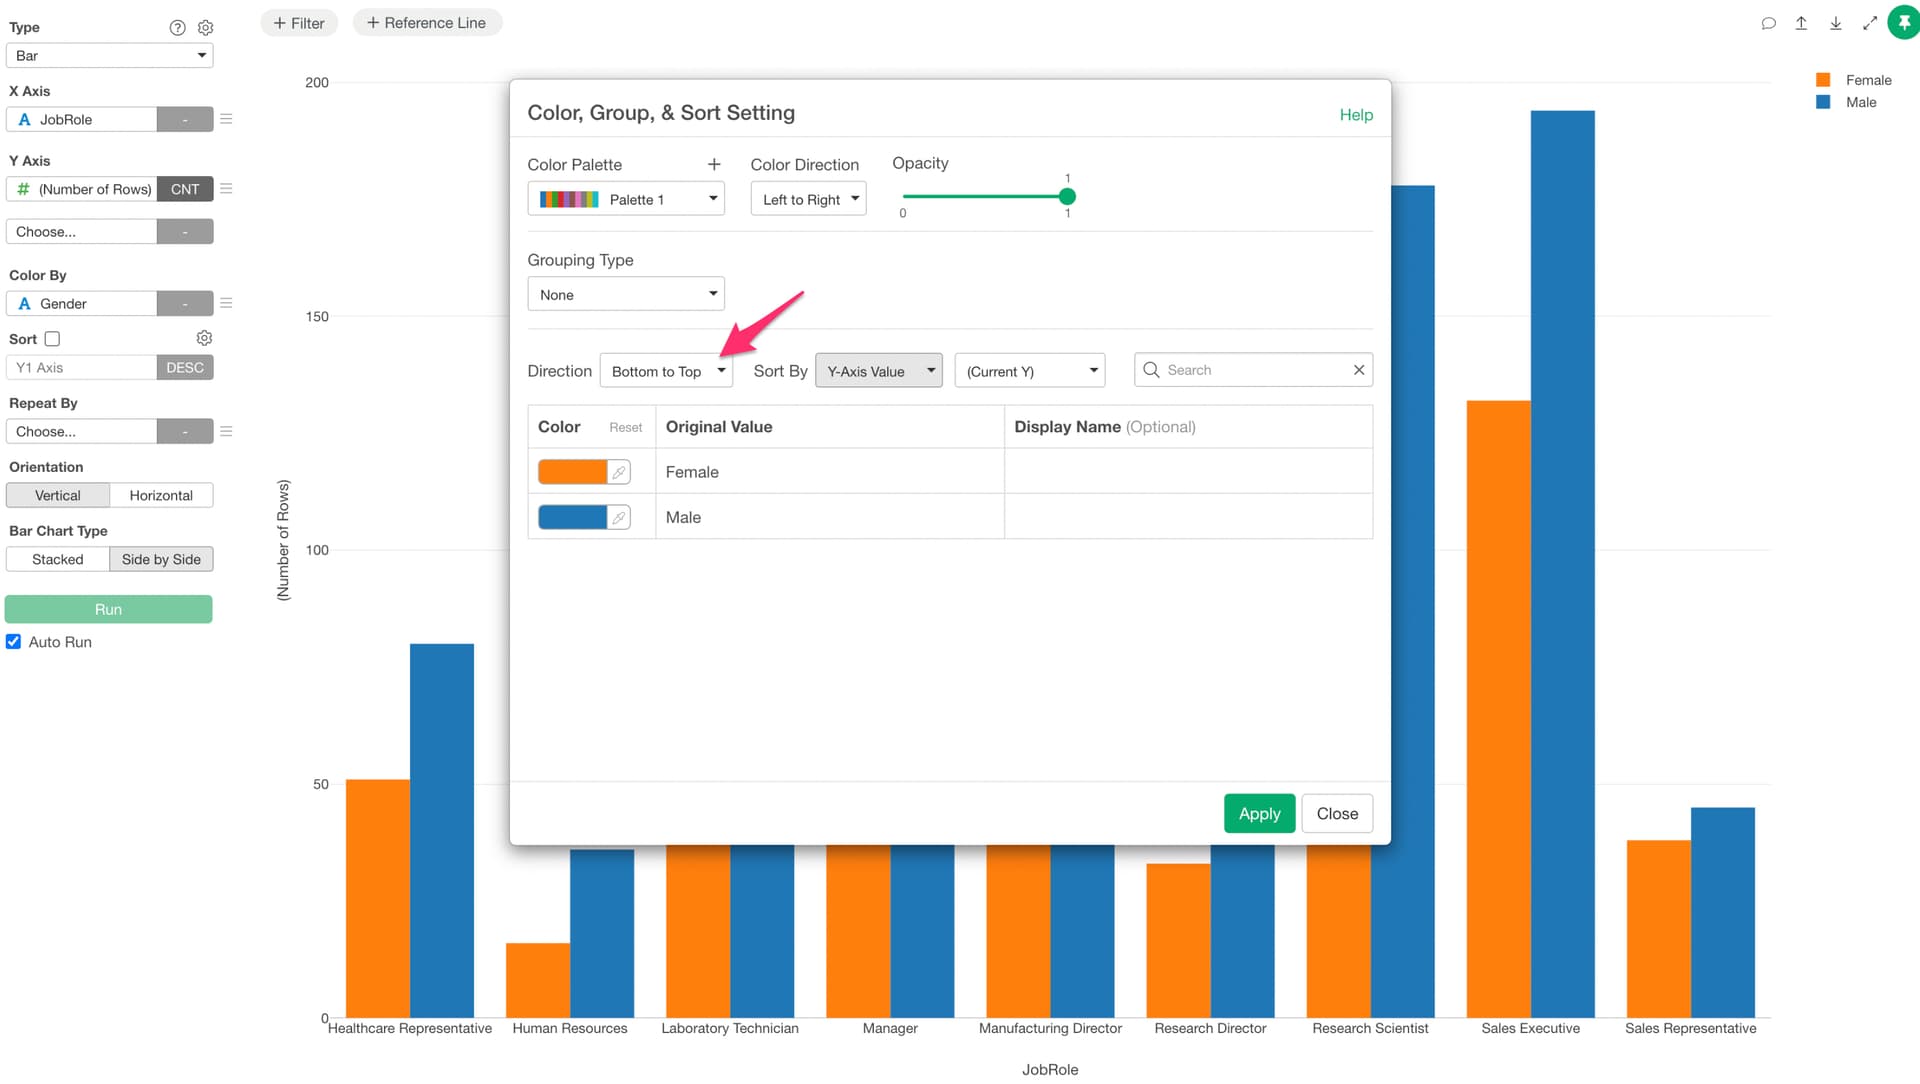Open the Palette 1 color palette dropdown

(x=625, y=199)
